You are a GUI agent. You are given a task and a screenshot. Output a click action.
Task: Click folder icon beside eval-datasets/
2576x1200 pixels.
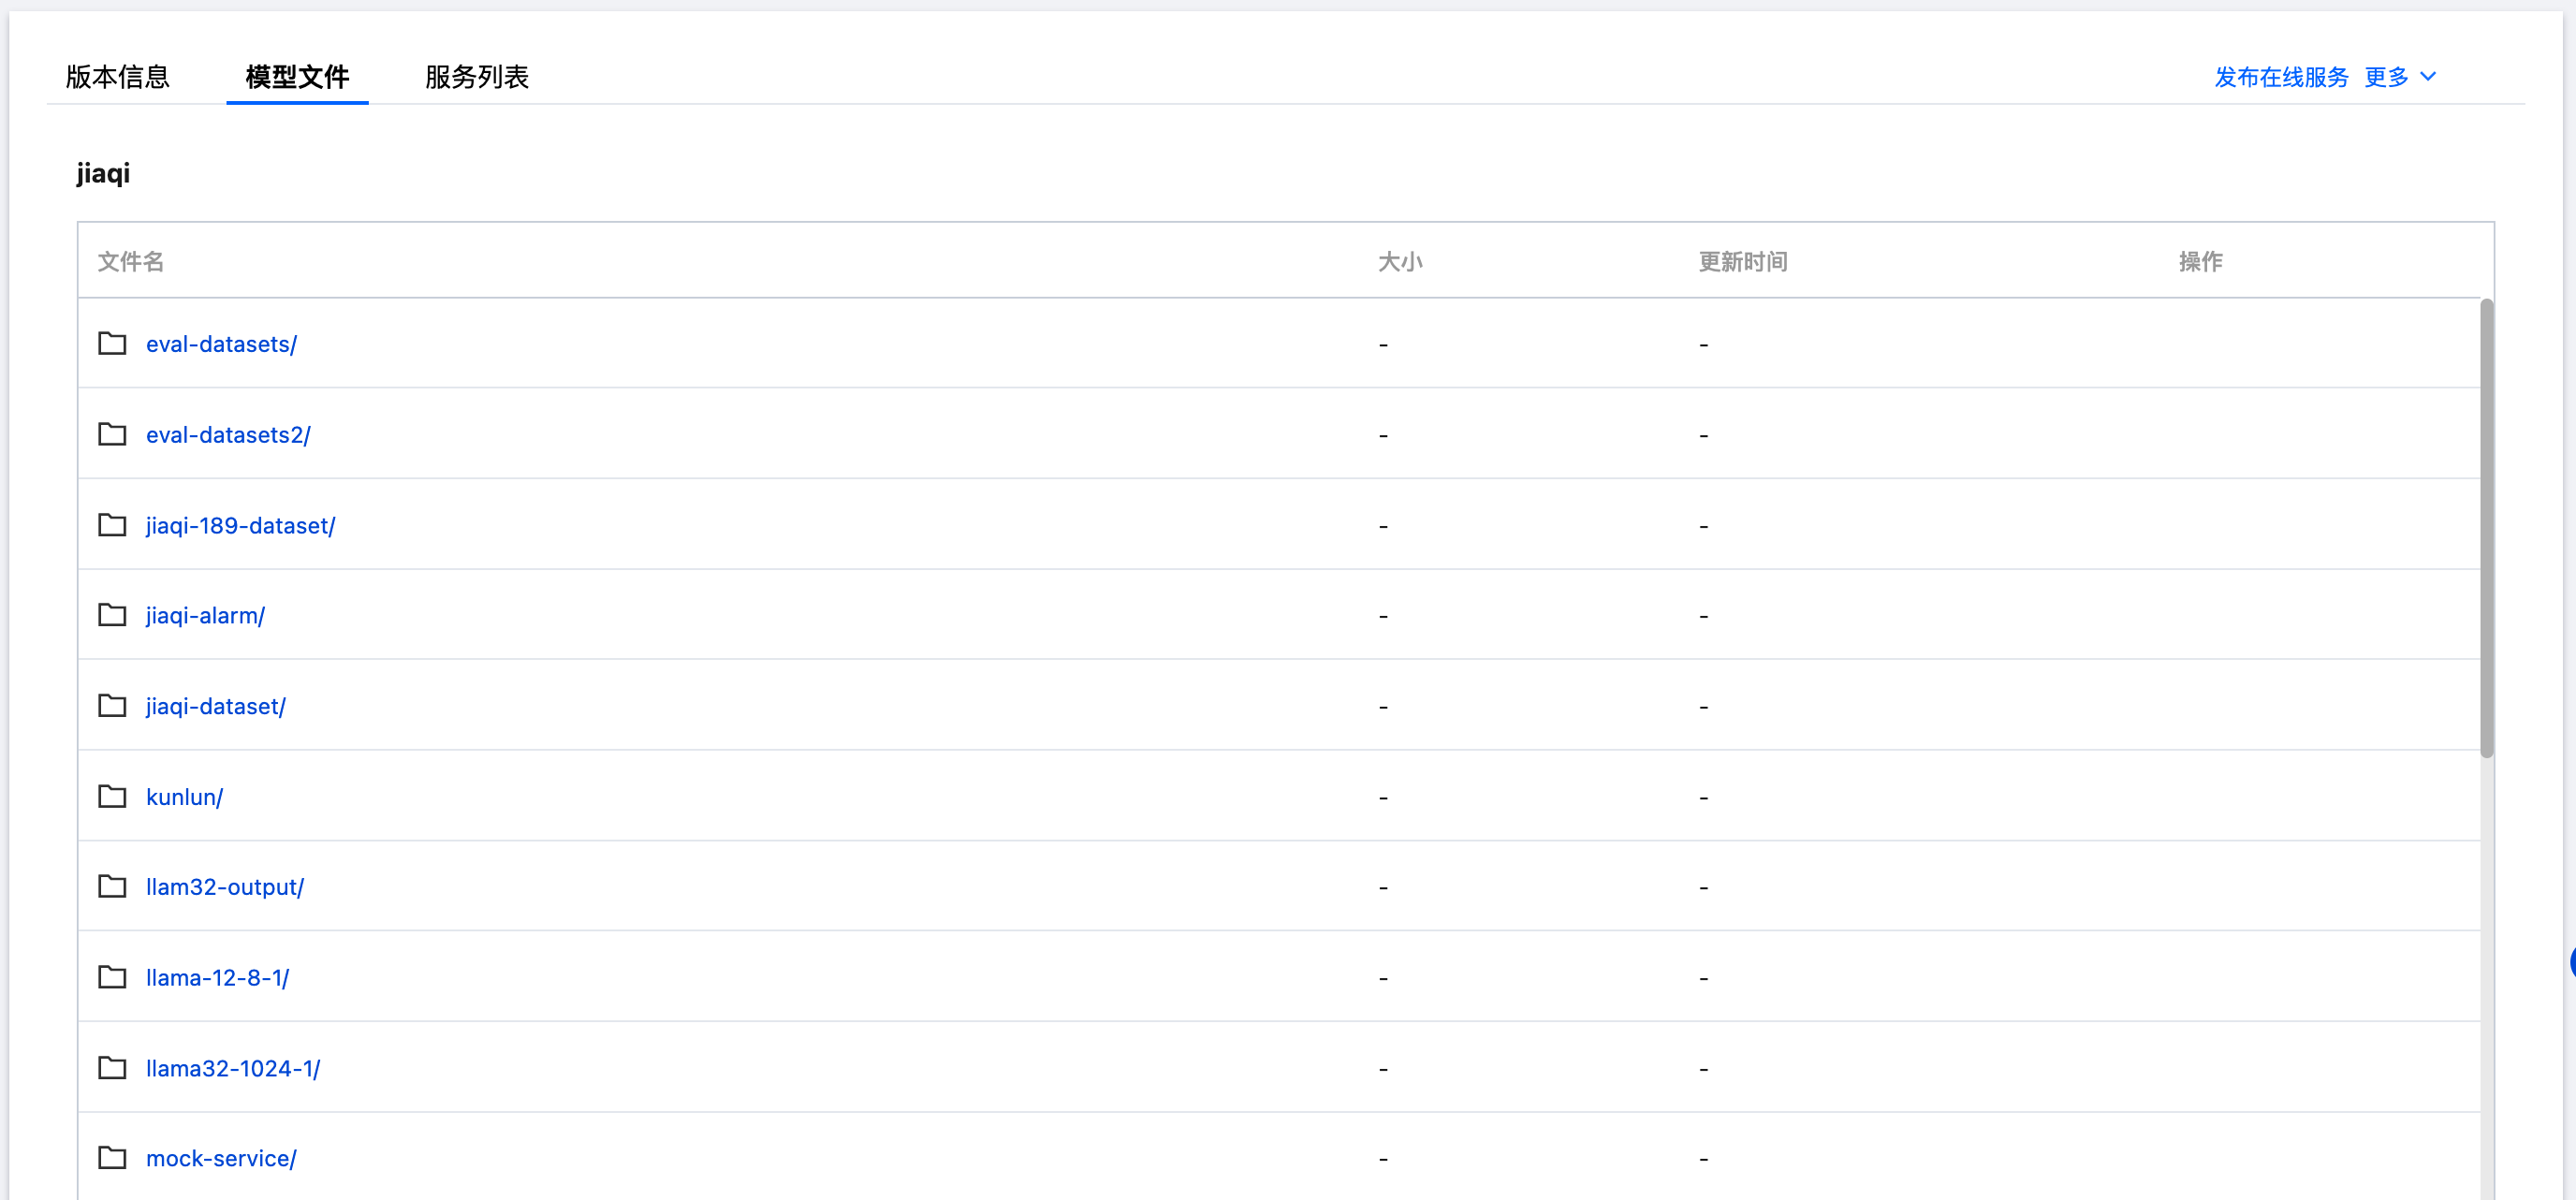112,344
